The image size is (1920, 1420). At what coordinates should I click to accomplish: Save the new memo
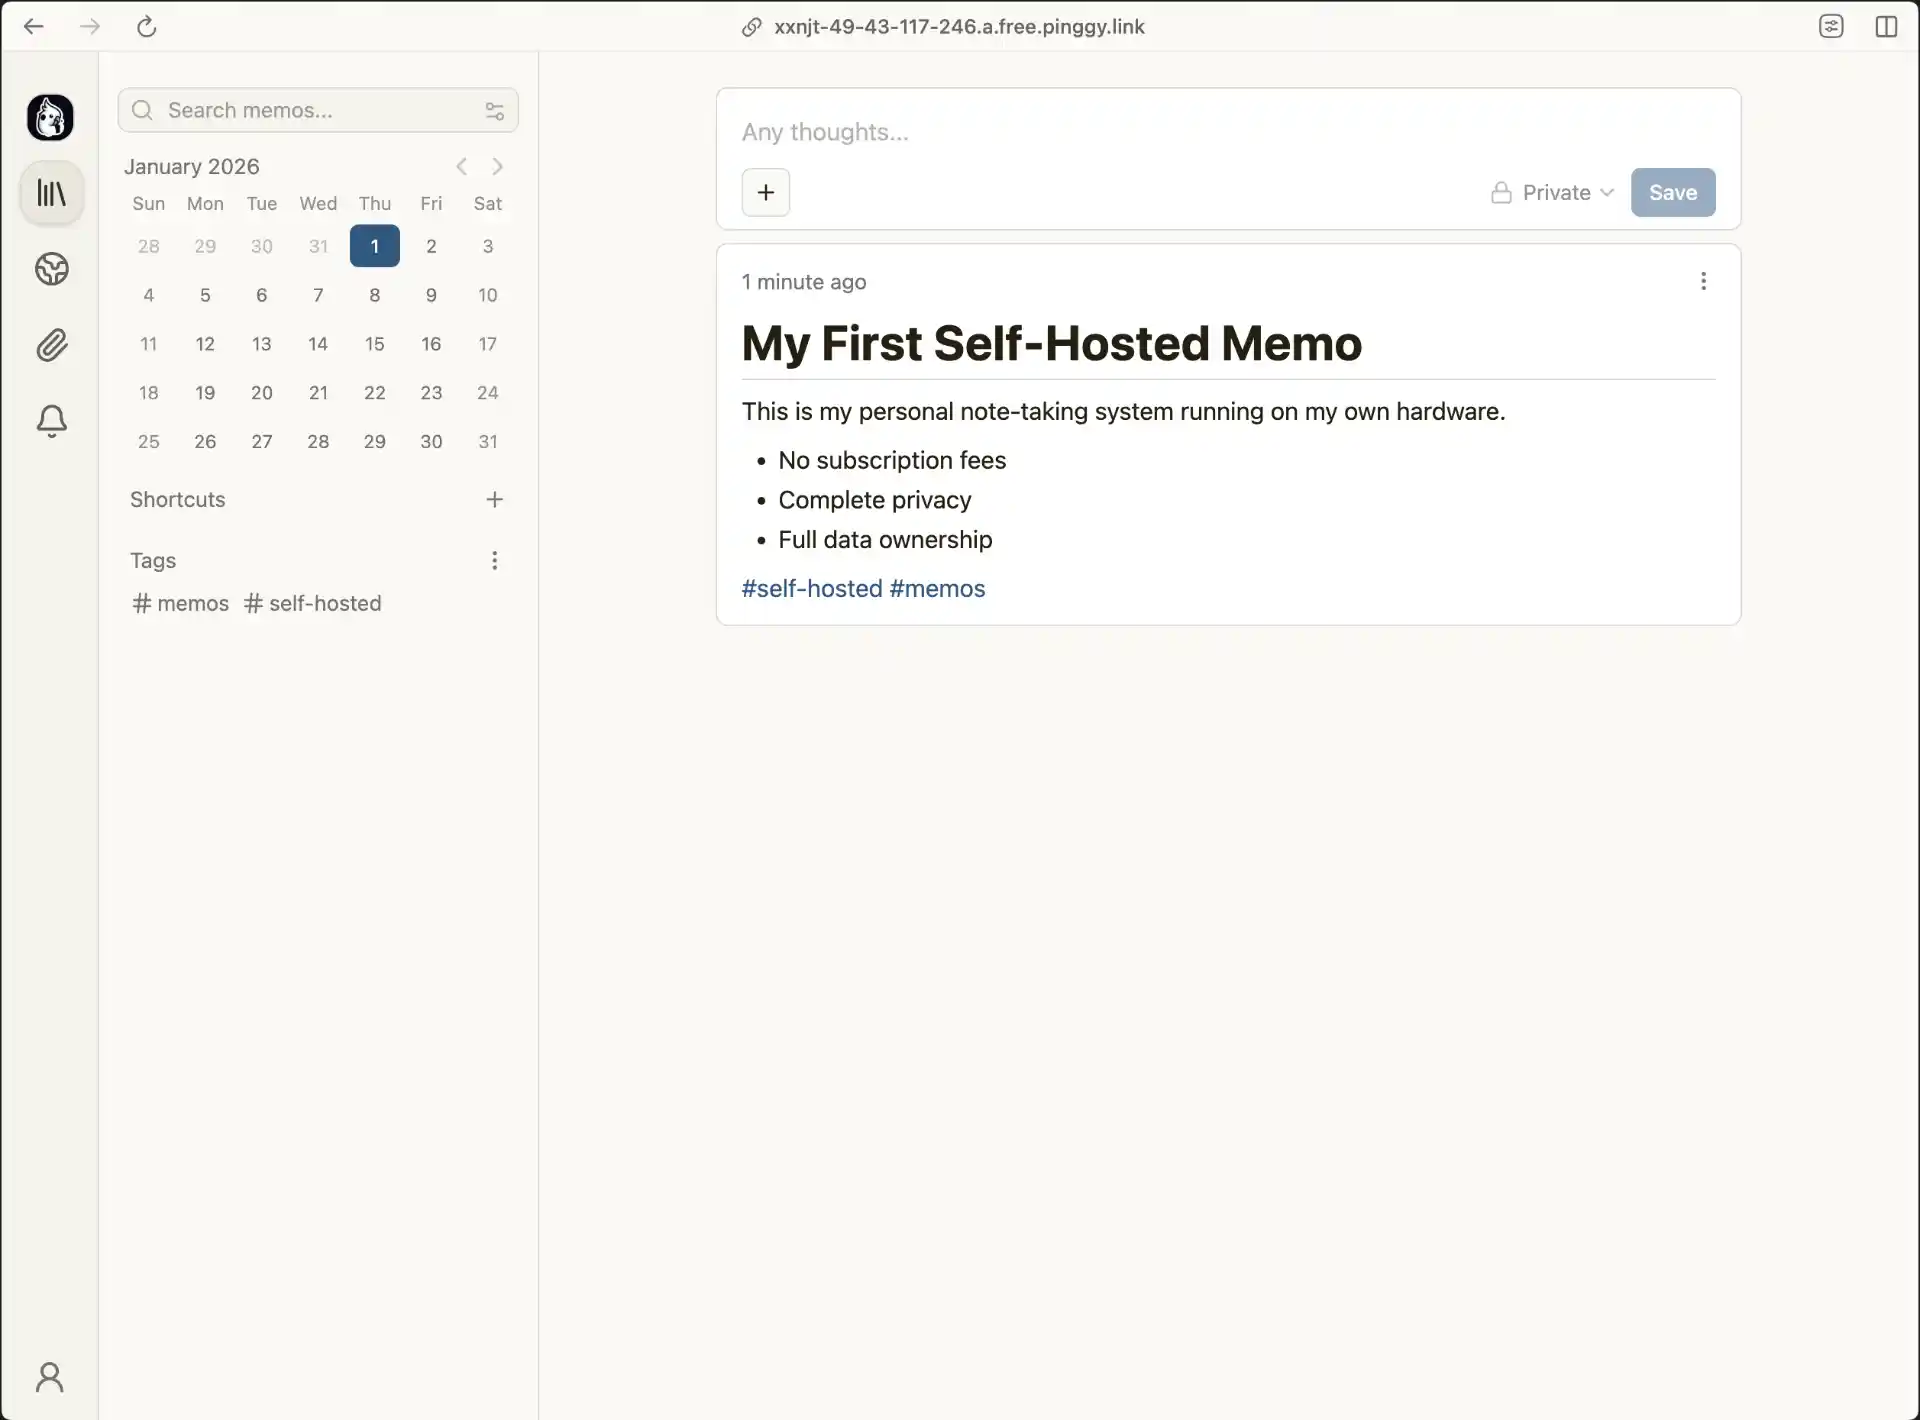point(1673,192)
